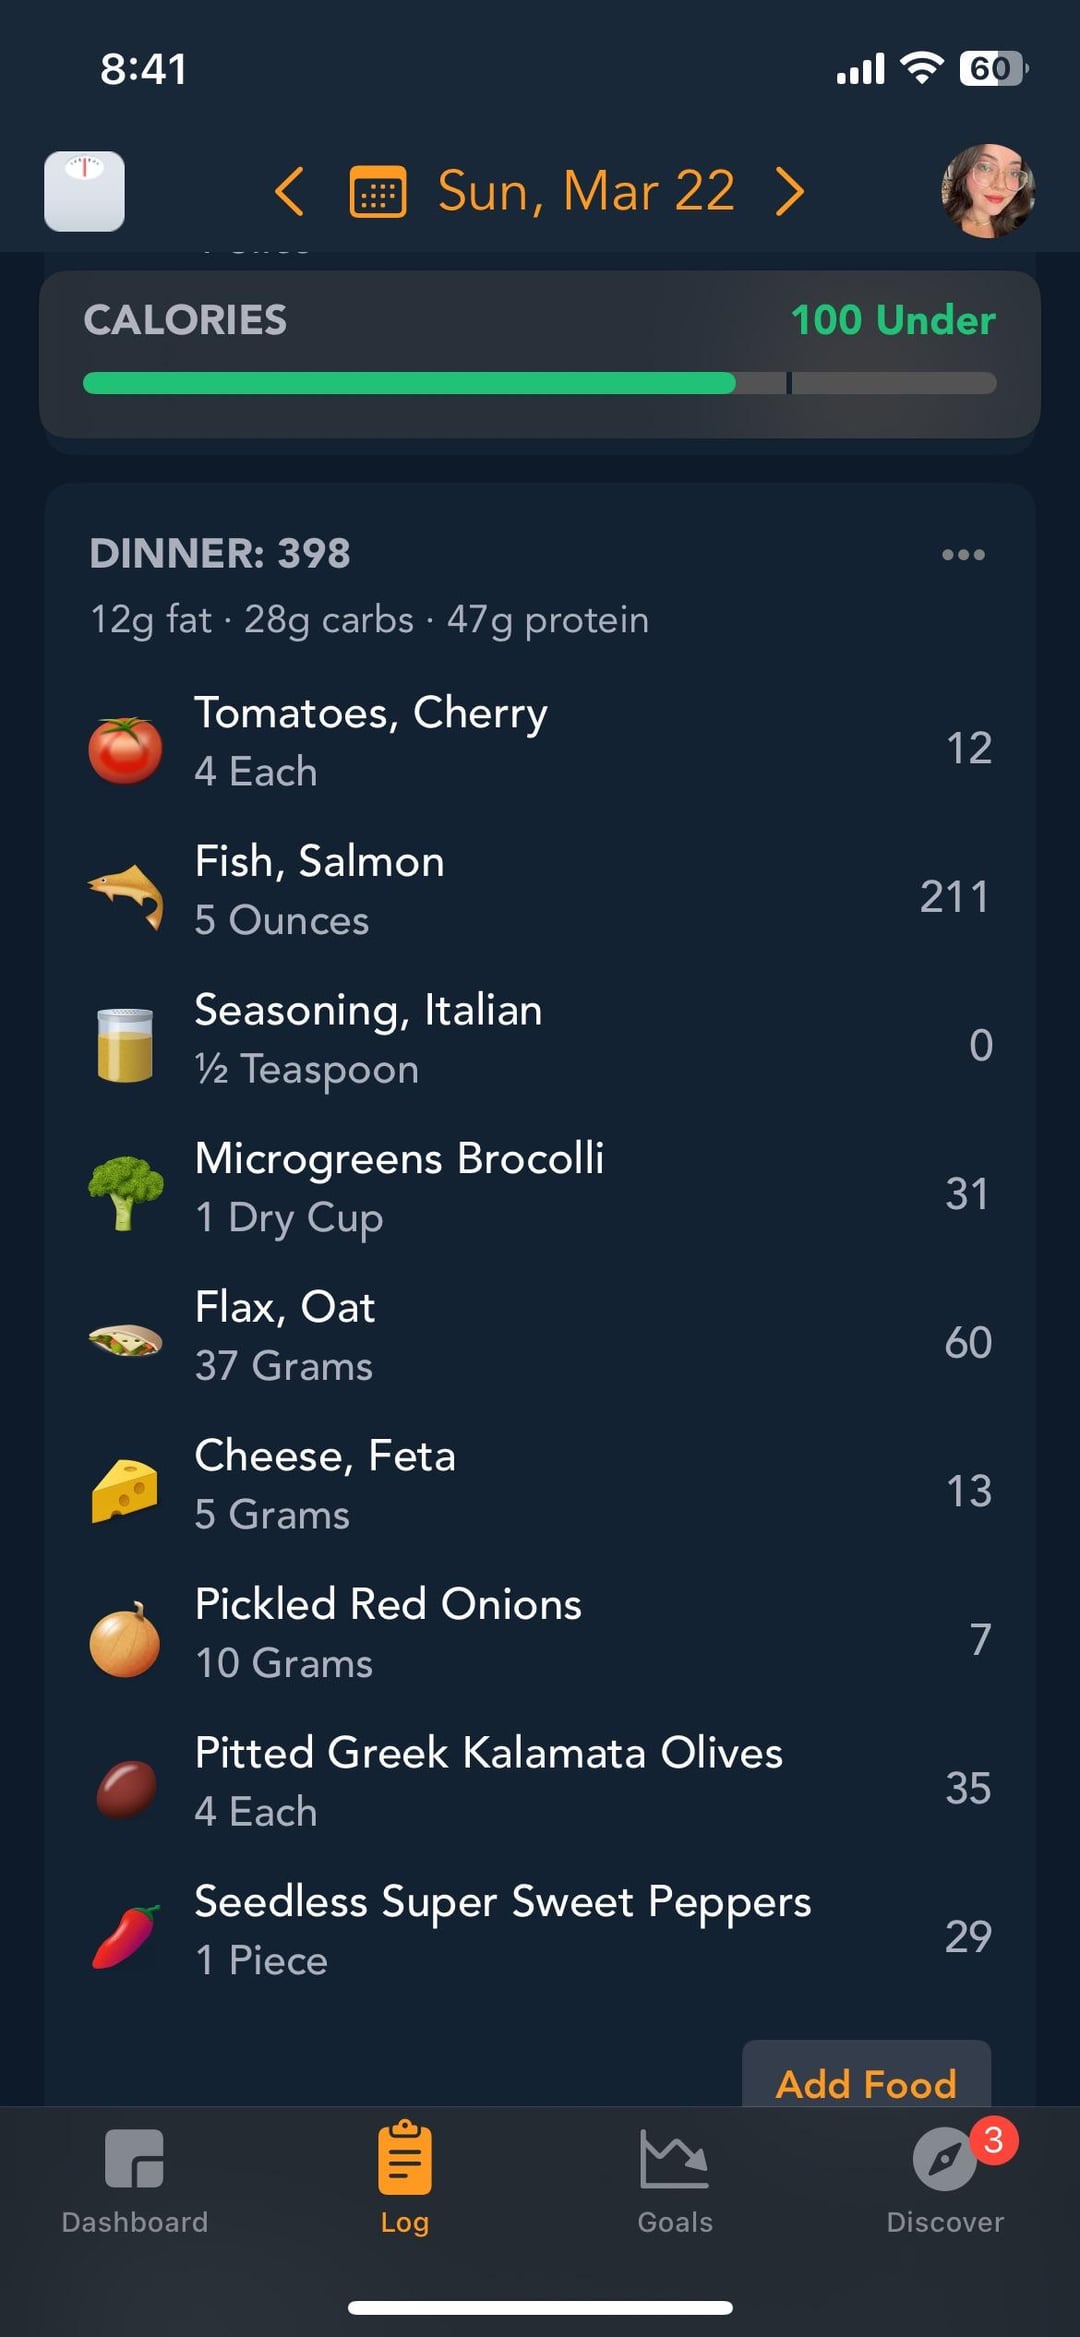Go to previous day arrow

tap(289, 191)
